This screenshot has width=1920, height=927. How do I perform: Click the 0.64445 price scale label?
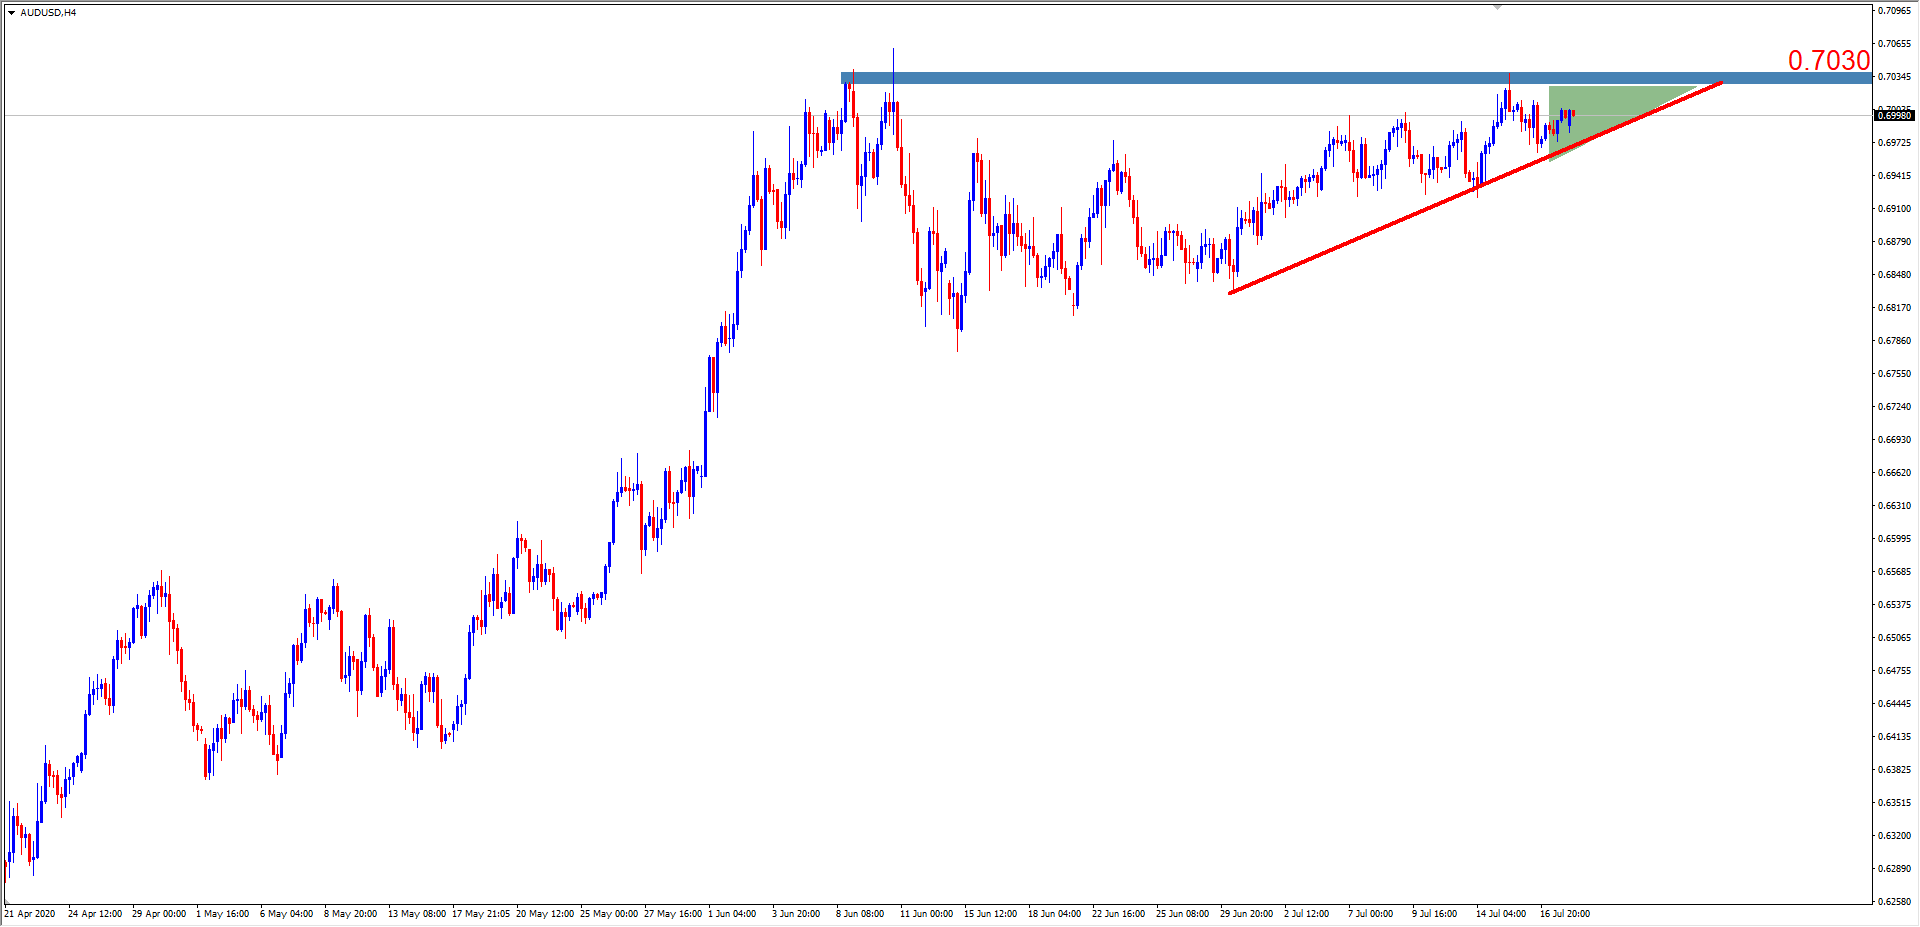[1894, 704]
